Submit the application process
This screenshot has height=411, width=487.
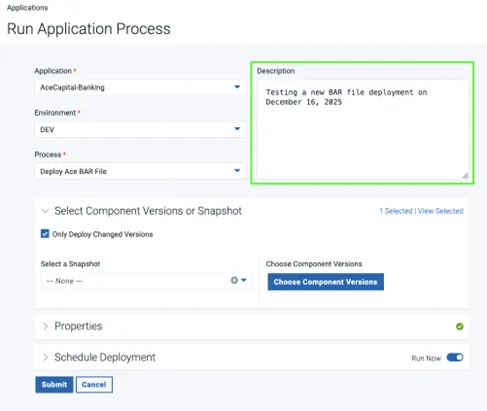coord(54,384)
